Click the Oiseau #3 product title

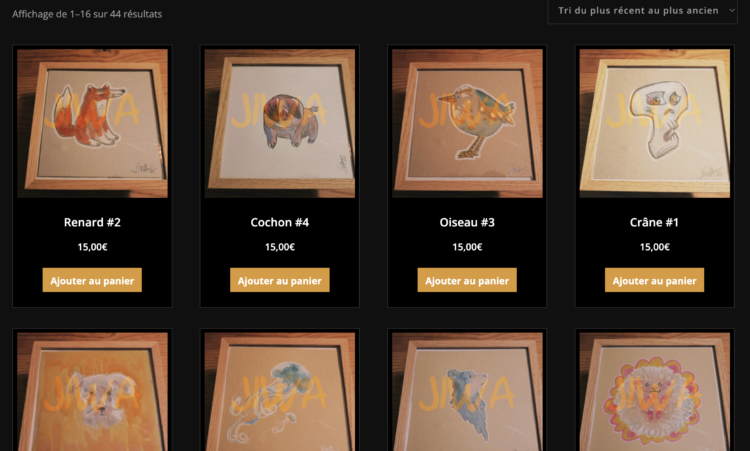(467, 222)
